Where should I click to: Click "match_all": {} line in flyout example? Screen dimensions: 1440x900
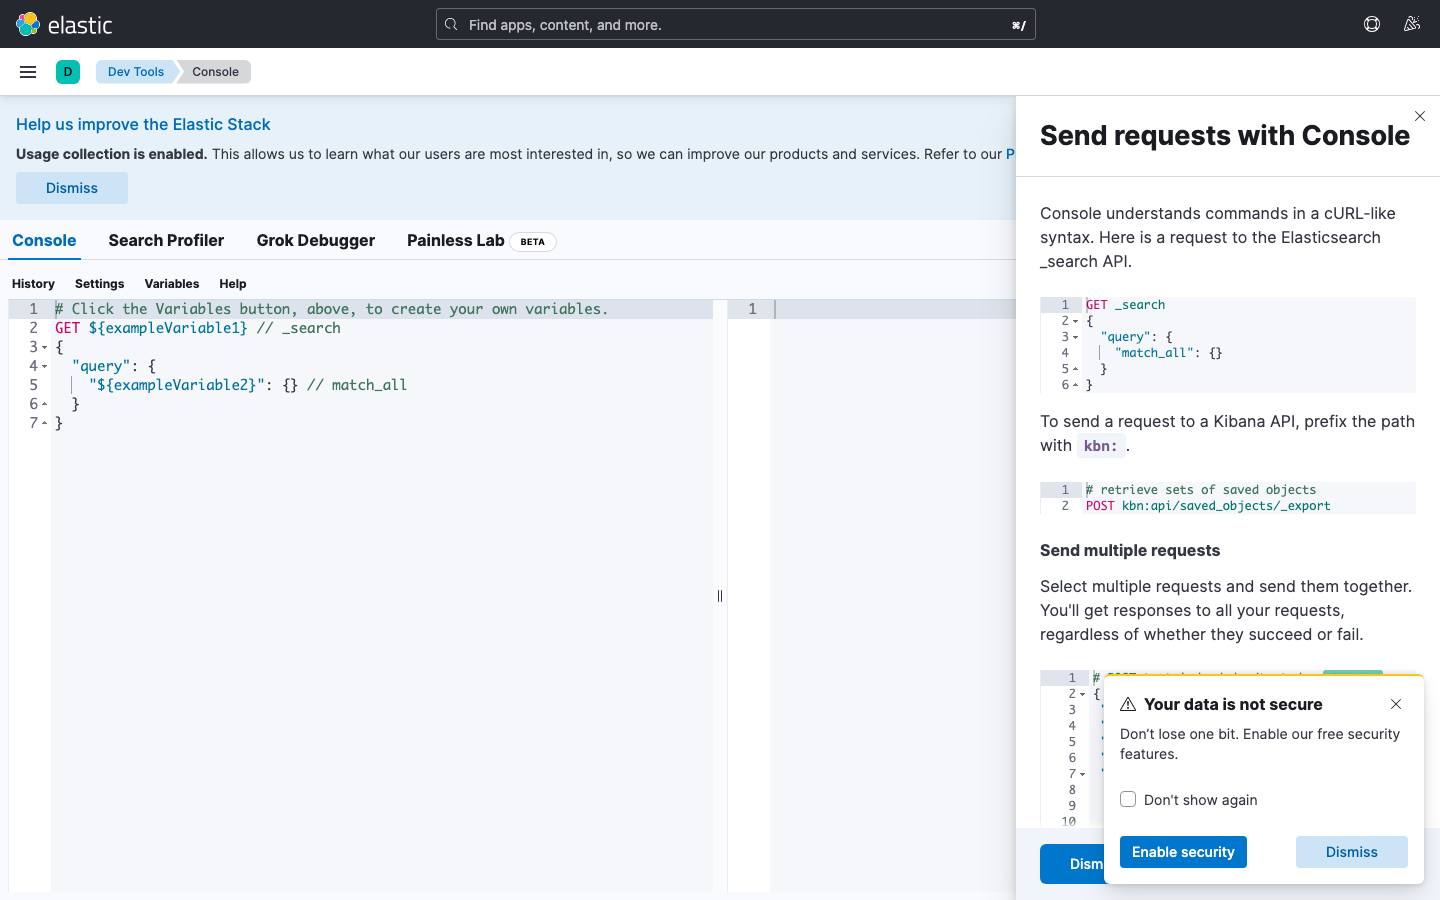pos(1168,353)
